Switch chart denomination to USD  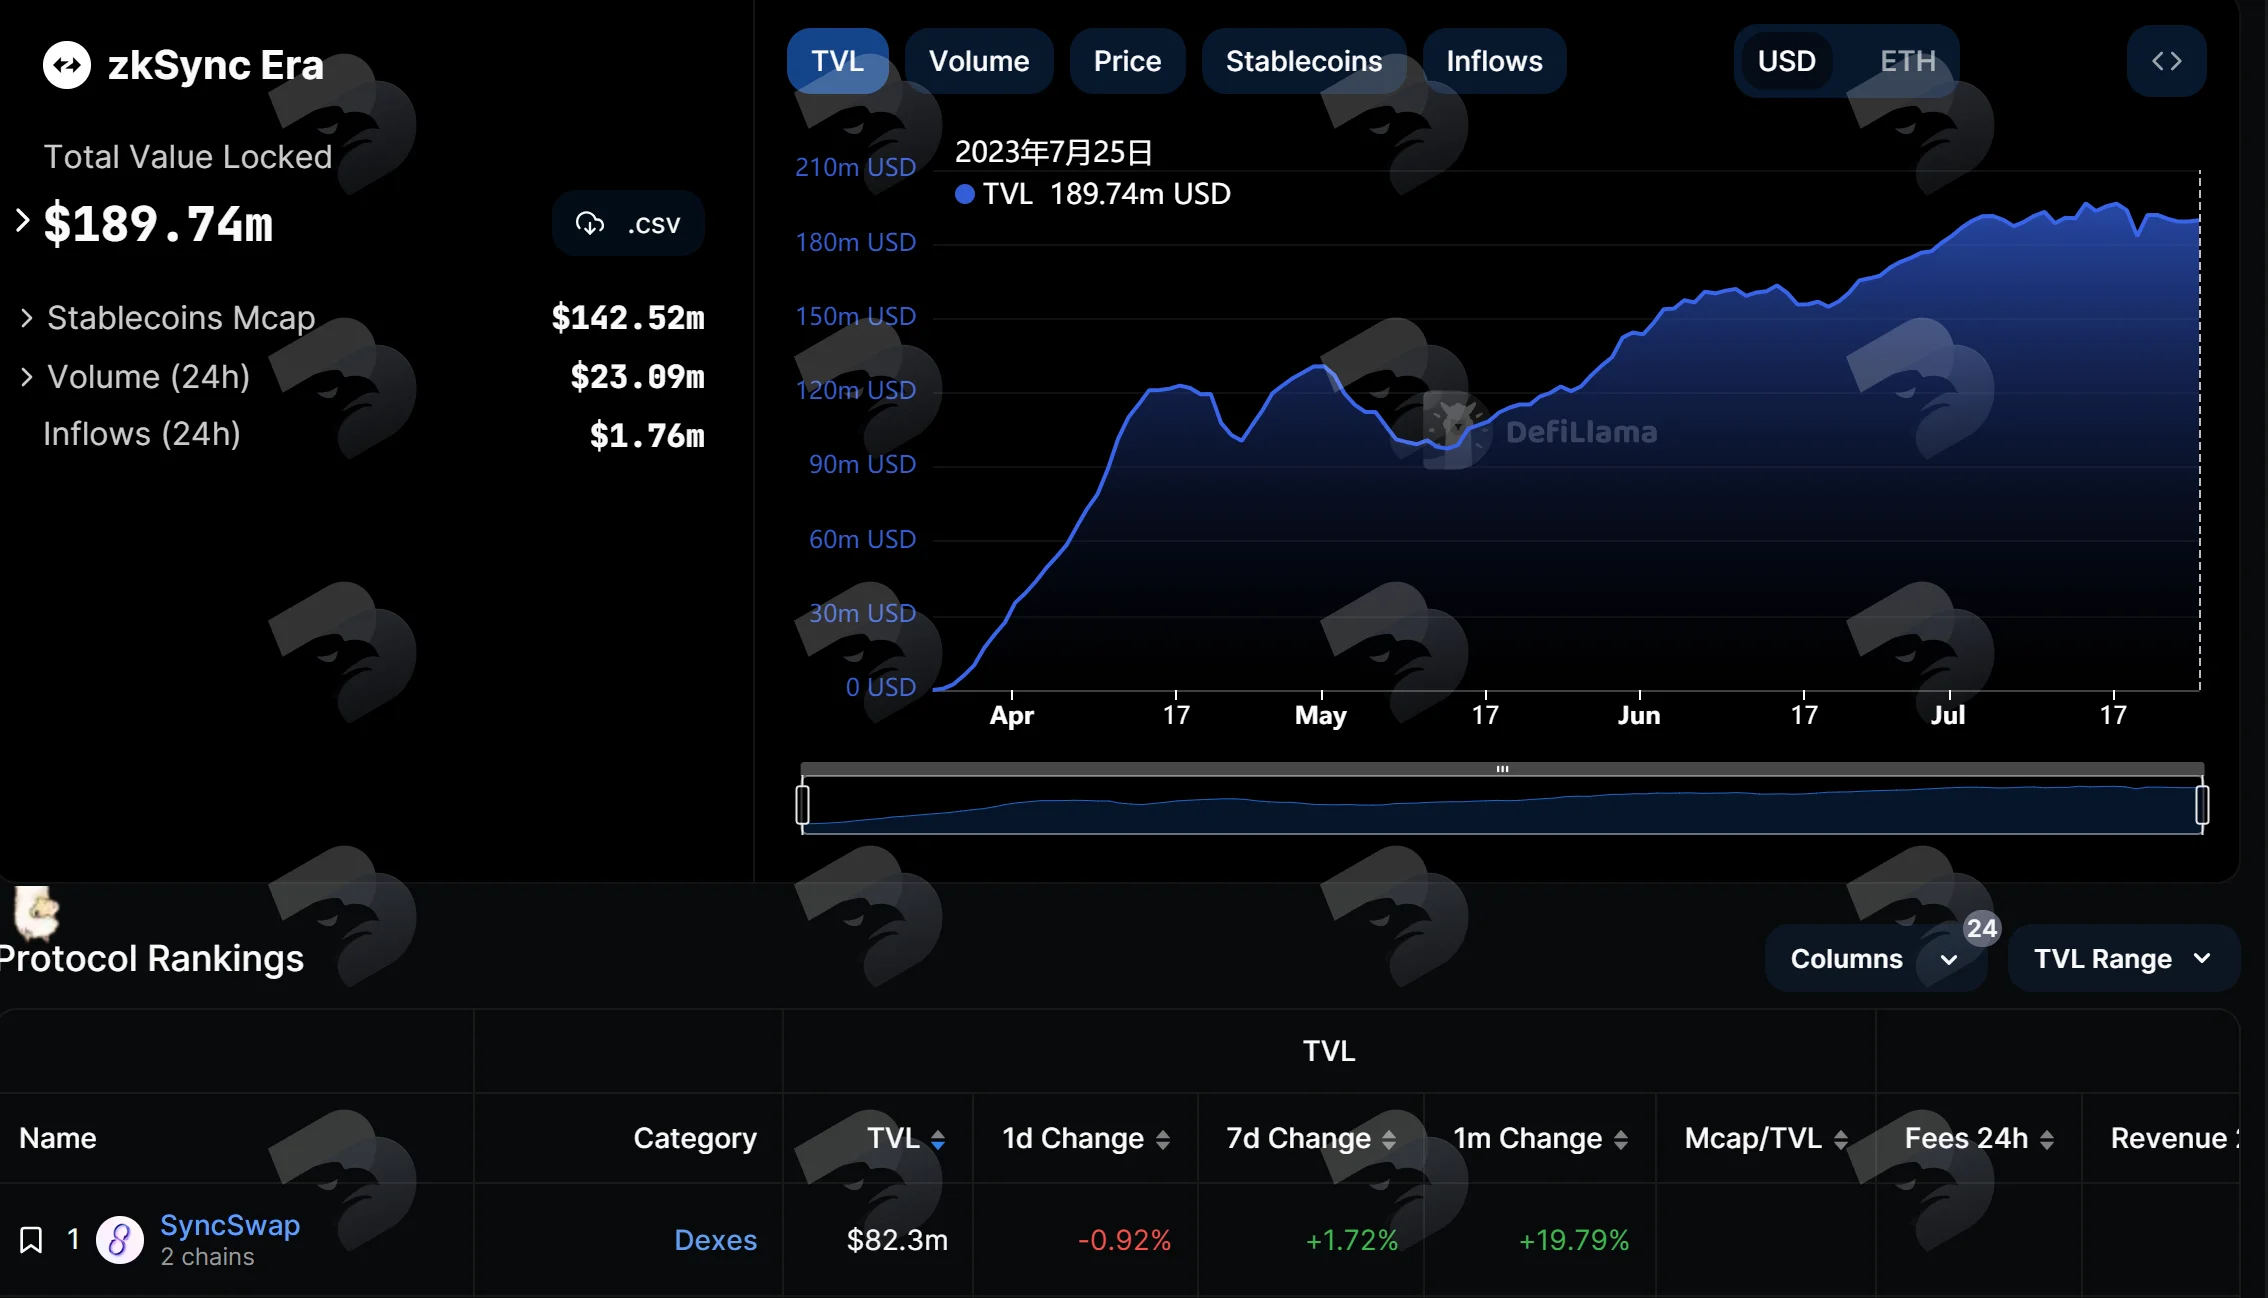coord(1786,61)
